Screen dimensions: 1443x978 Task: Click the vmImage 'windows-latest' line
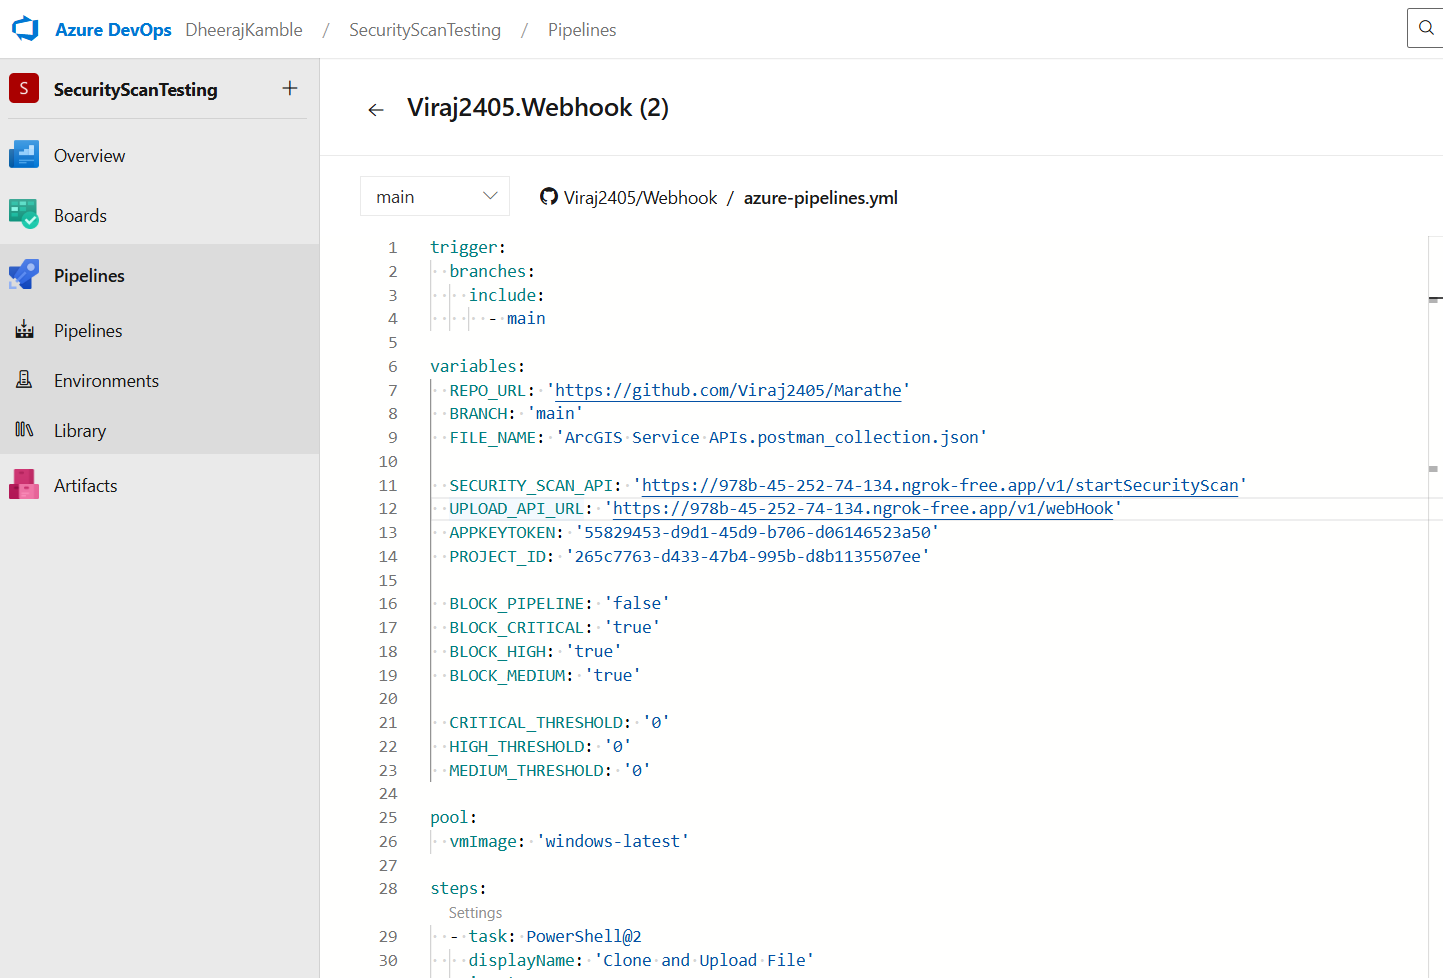tap(569, 841)
